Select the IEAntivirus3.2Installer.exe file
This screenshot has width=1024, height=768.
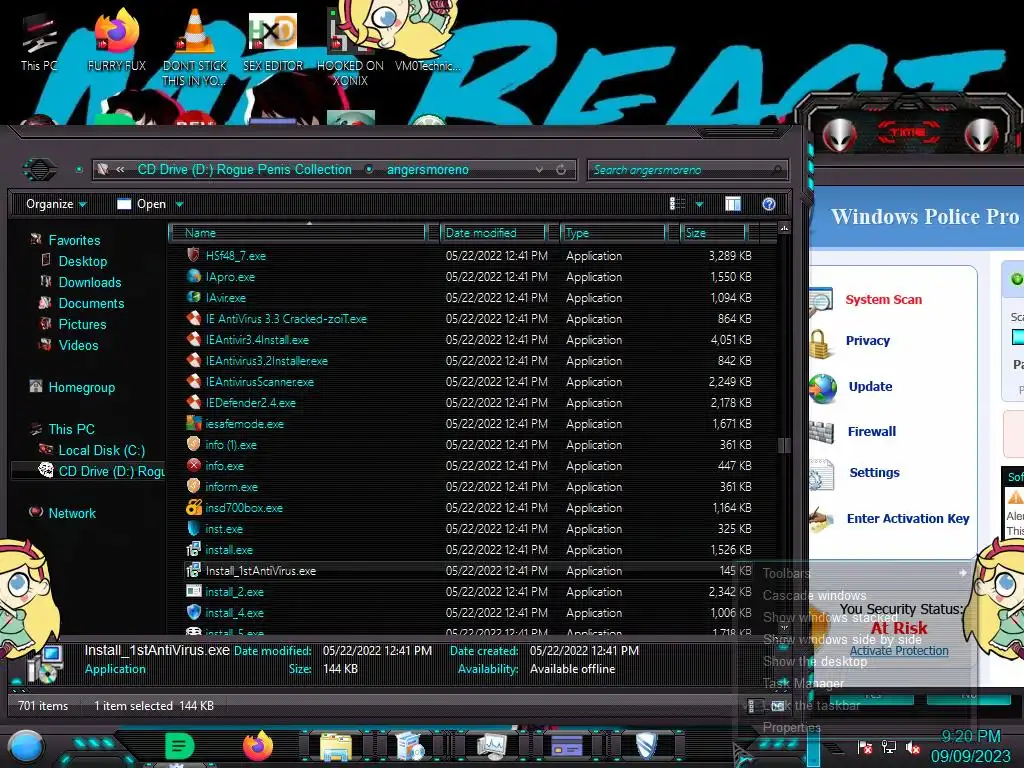(266, 360)
